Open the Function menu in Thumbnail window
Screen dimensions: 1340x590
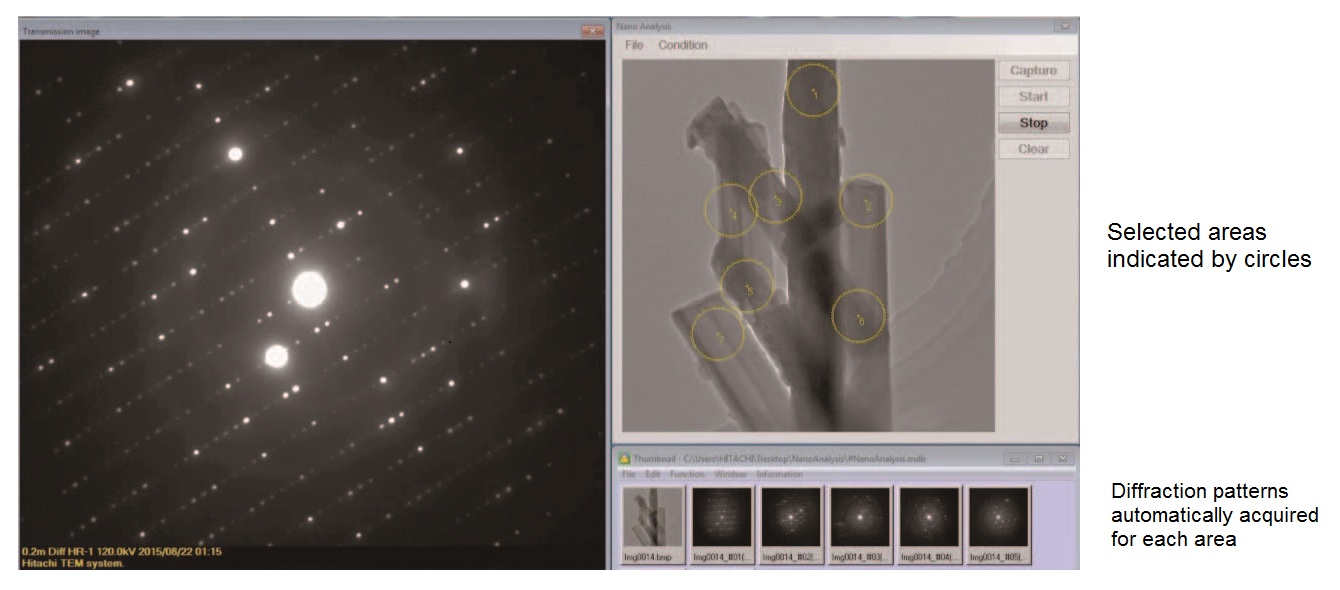(687, 474)
